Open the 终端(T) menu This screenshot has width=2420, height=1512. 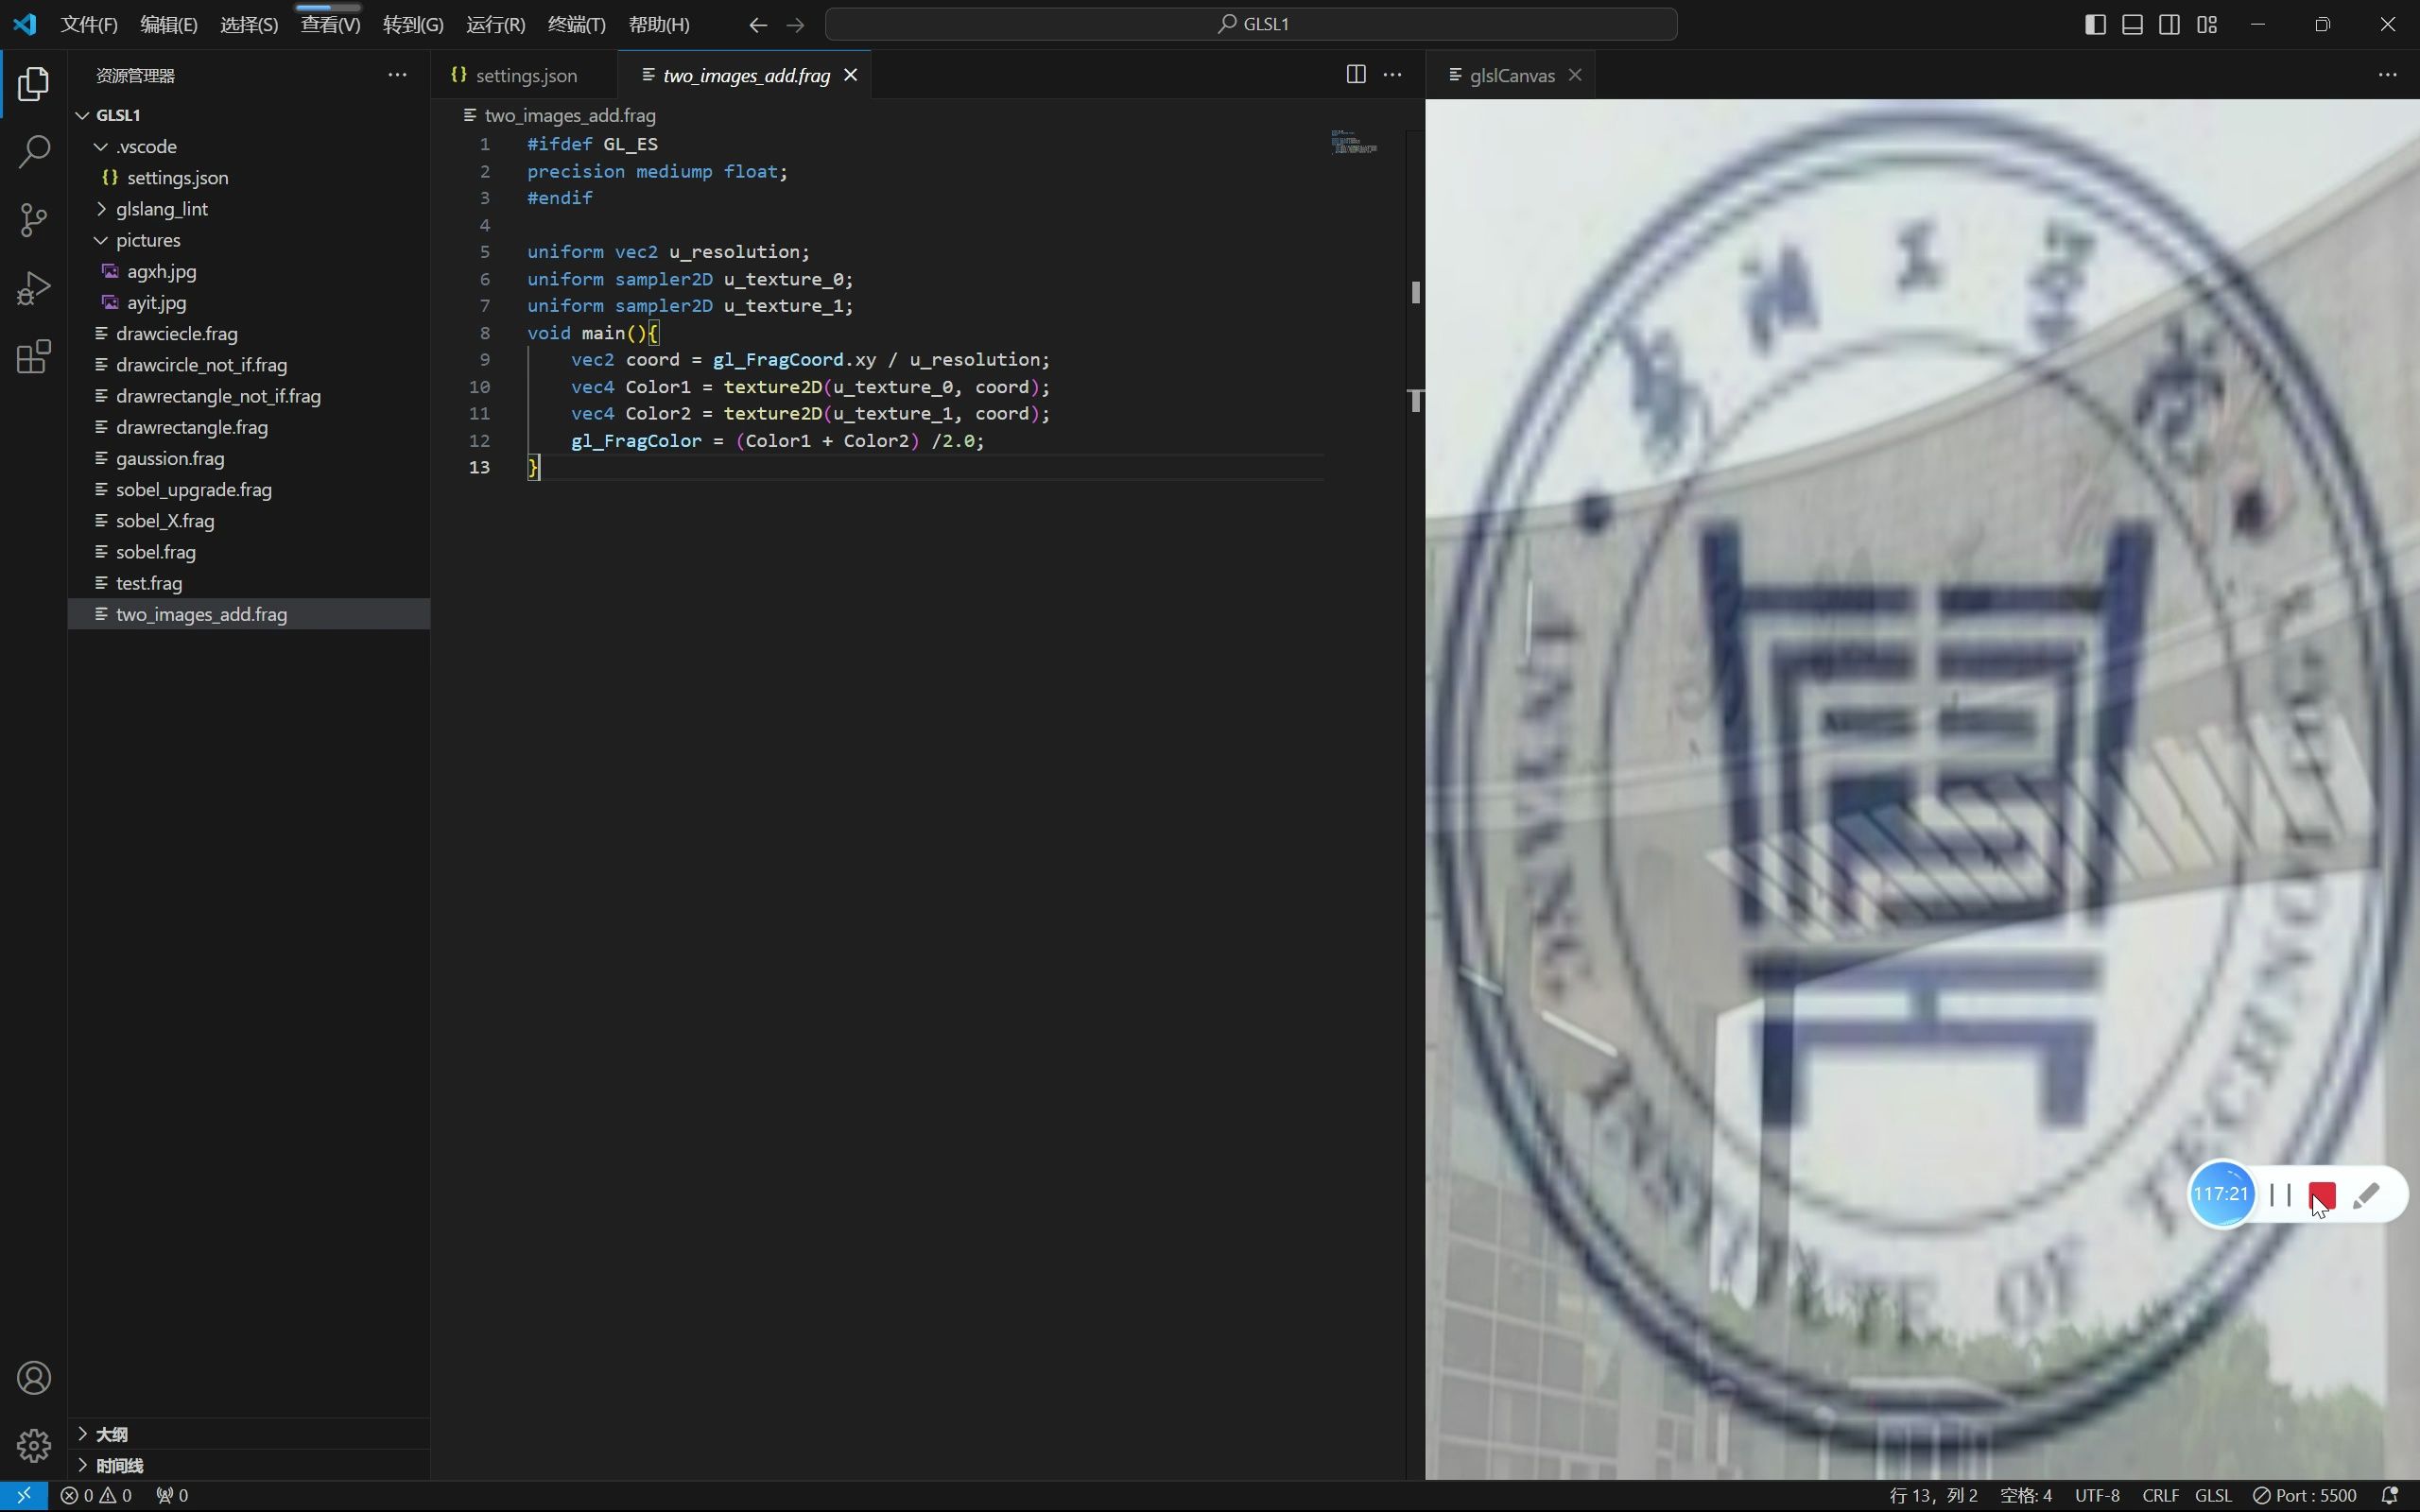(577, 25)
